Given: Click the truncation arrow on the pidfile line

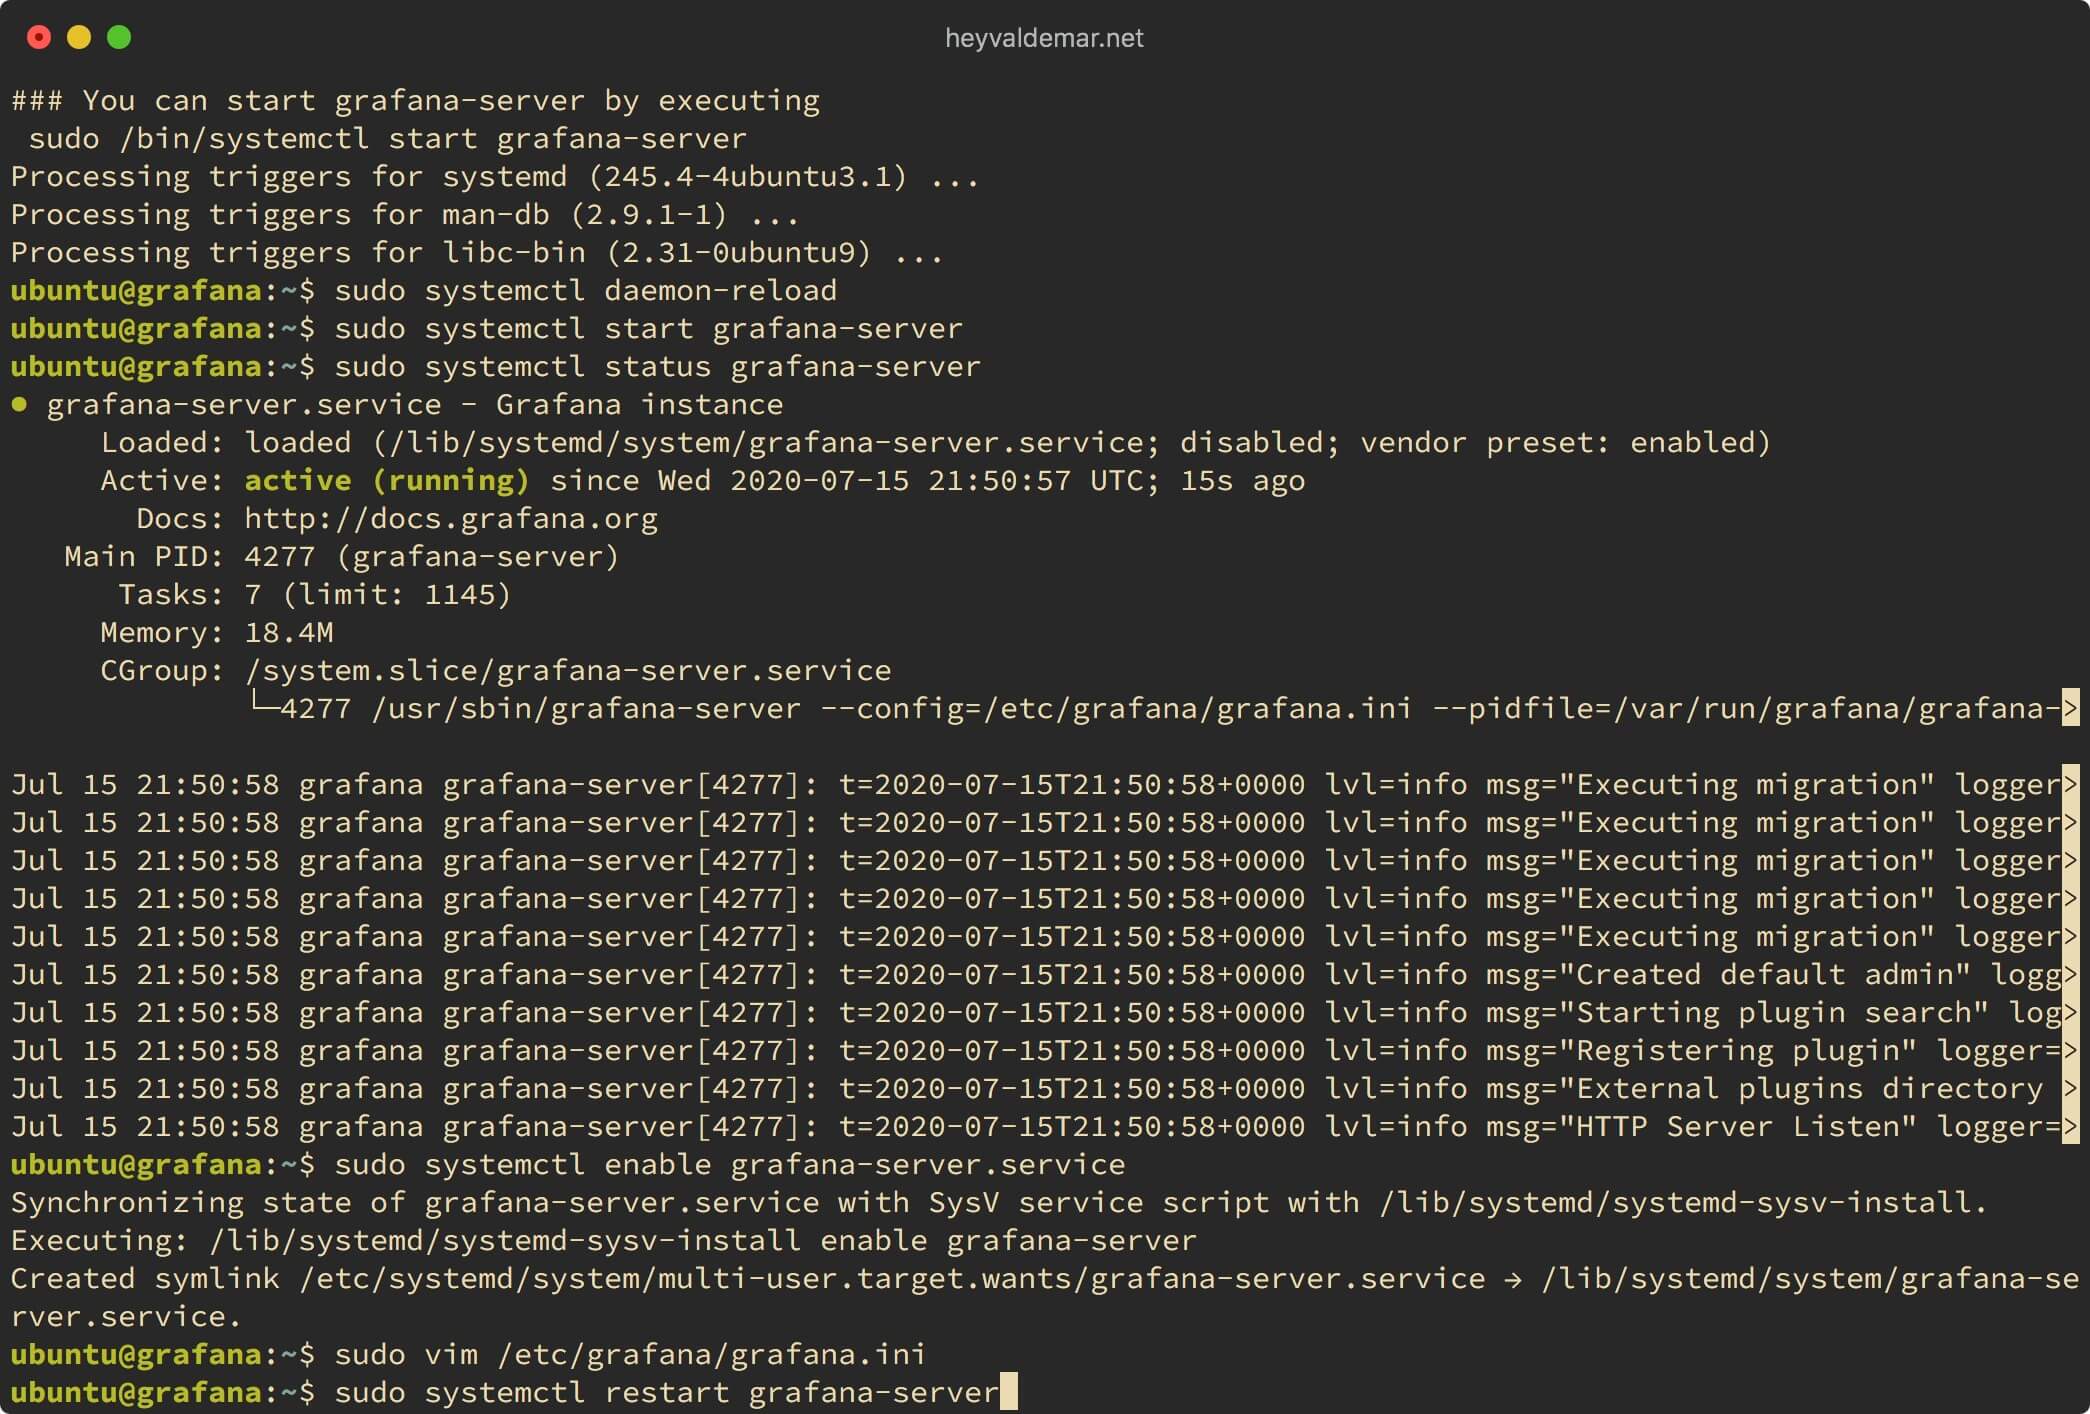Looking at the screenshot, I should point(2070,709).
